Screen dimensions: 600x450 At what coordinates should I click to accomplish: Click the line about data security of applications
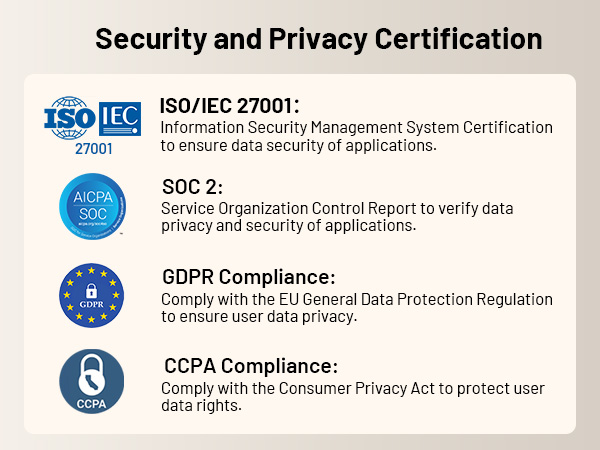pos(299,145)
